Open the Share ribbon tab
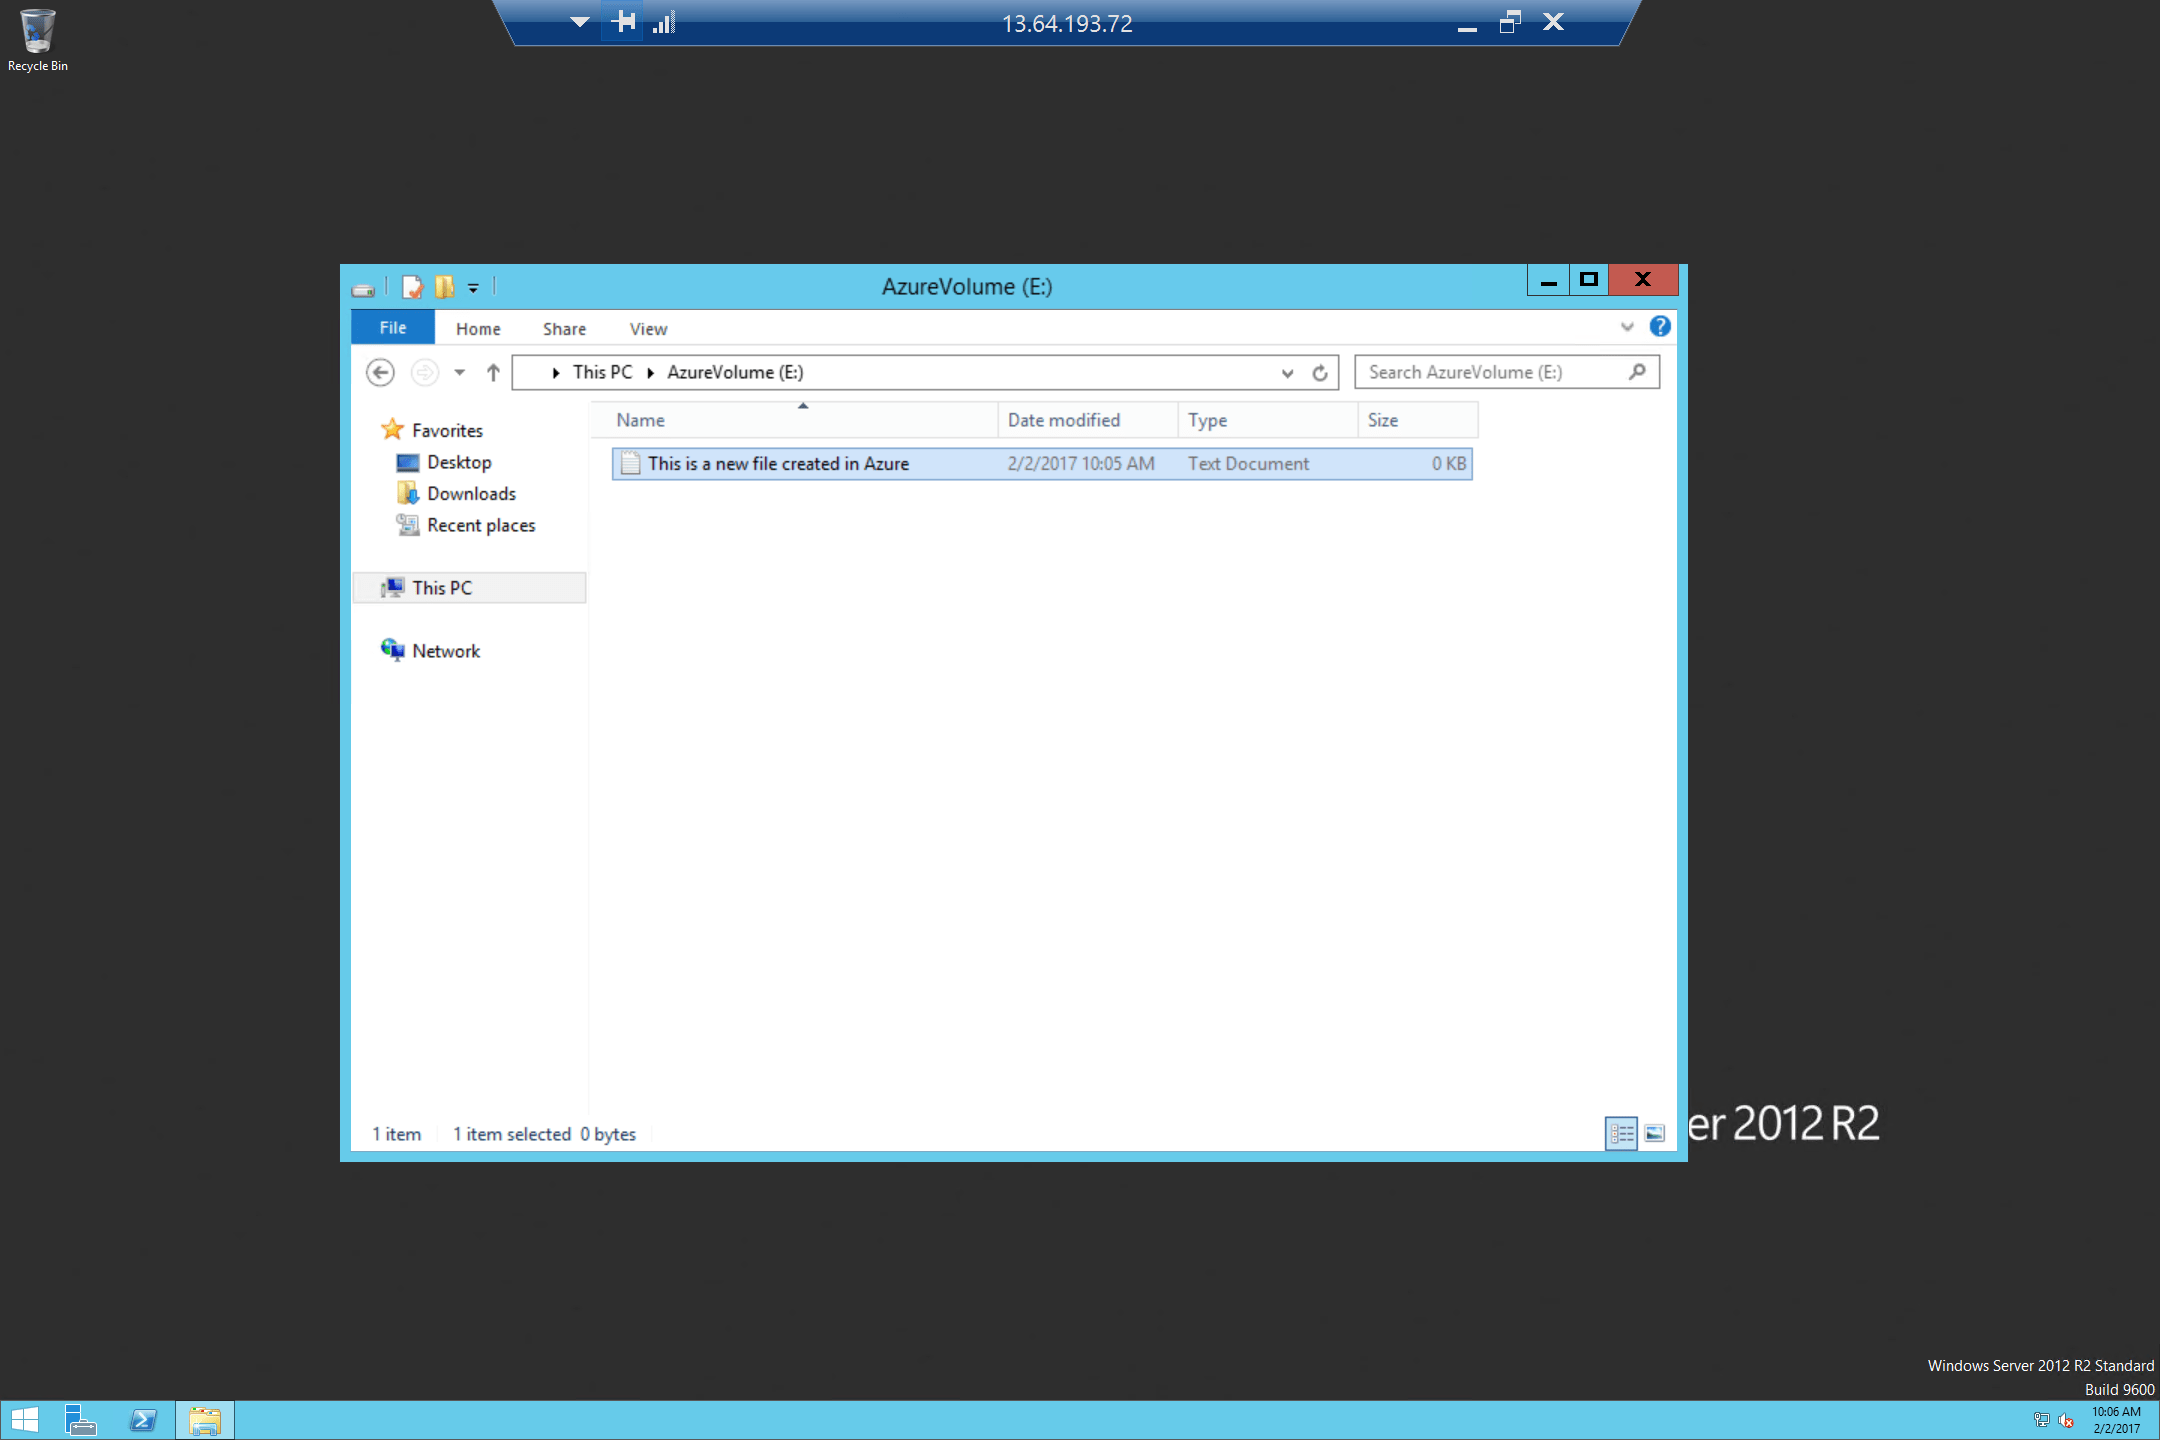 click(563, 328)
